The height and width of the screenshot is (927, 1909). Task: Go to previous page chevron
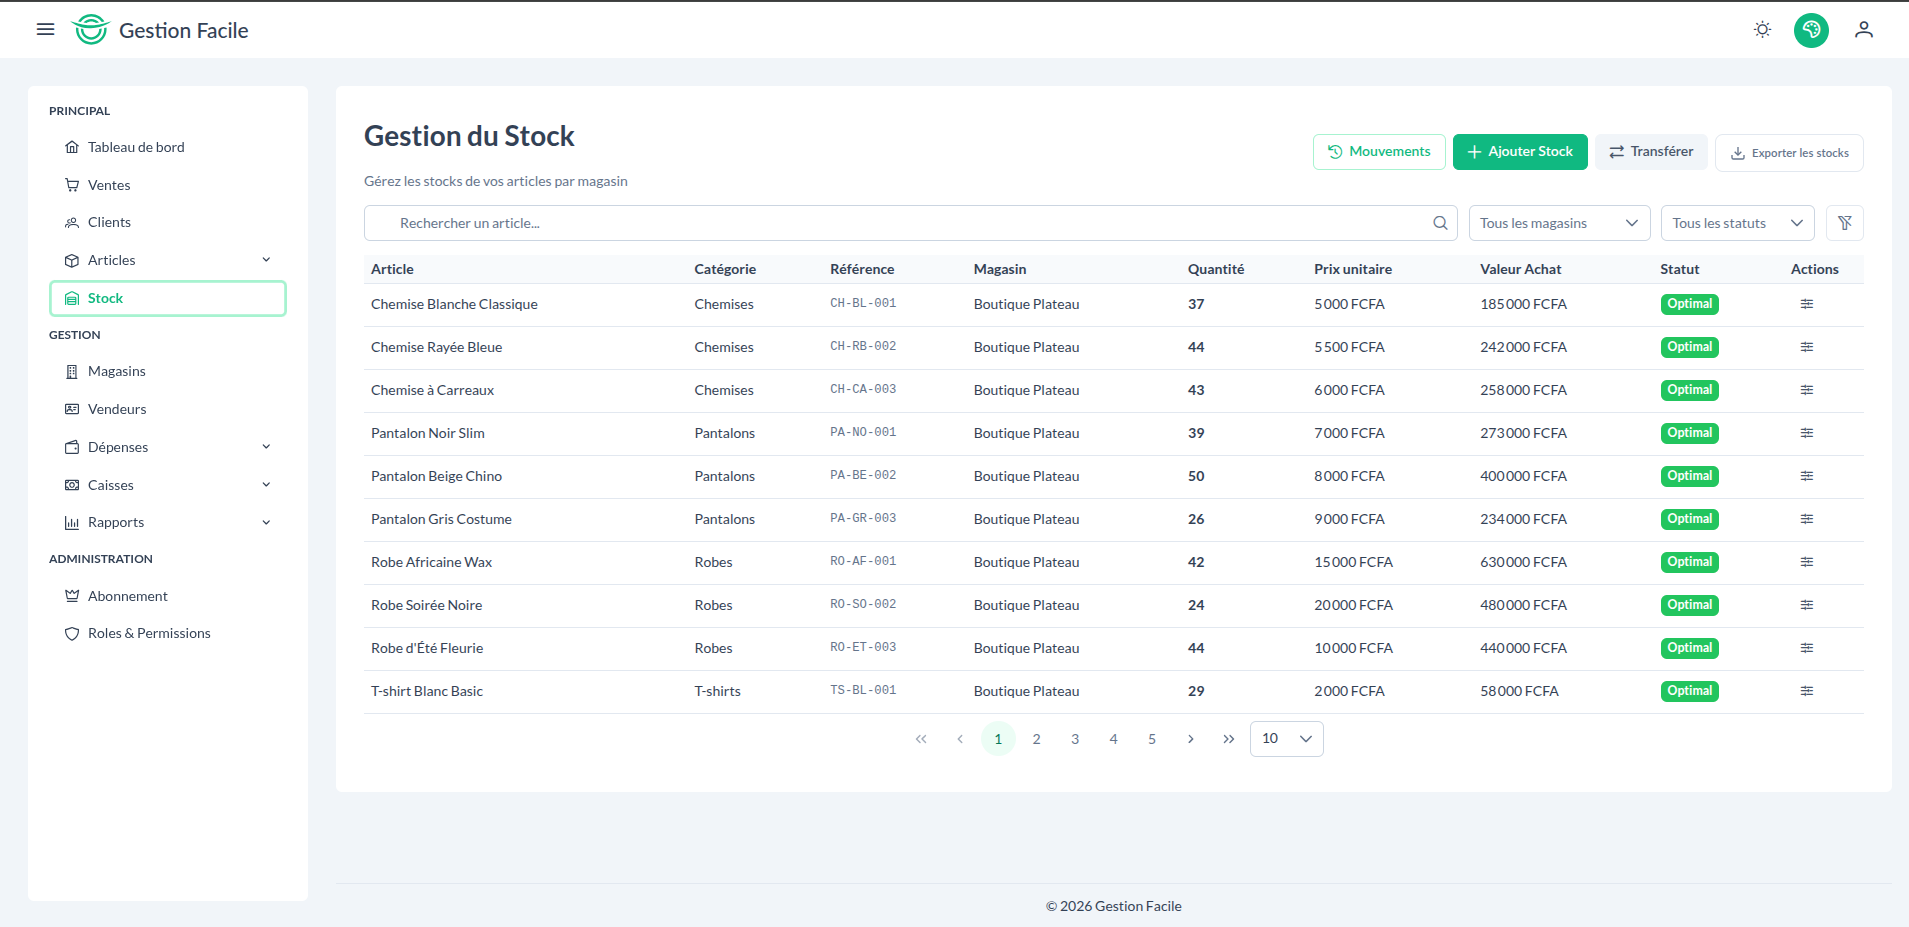click(960, 739)
